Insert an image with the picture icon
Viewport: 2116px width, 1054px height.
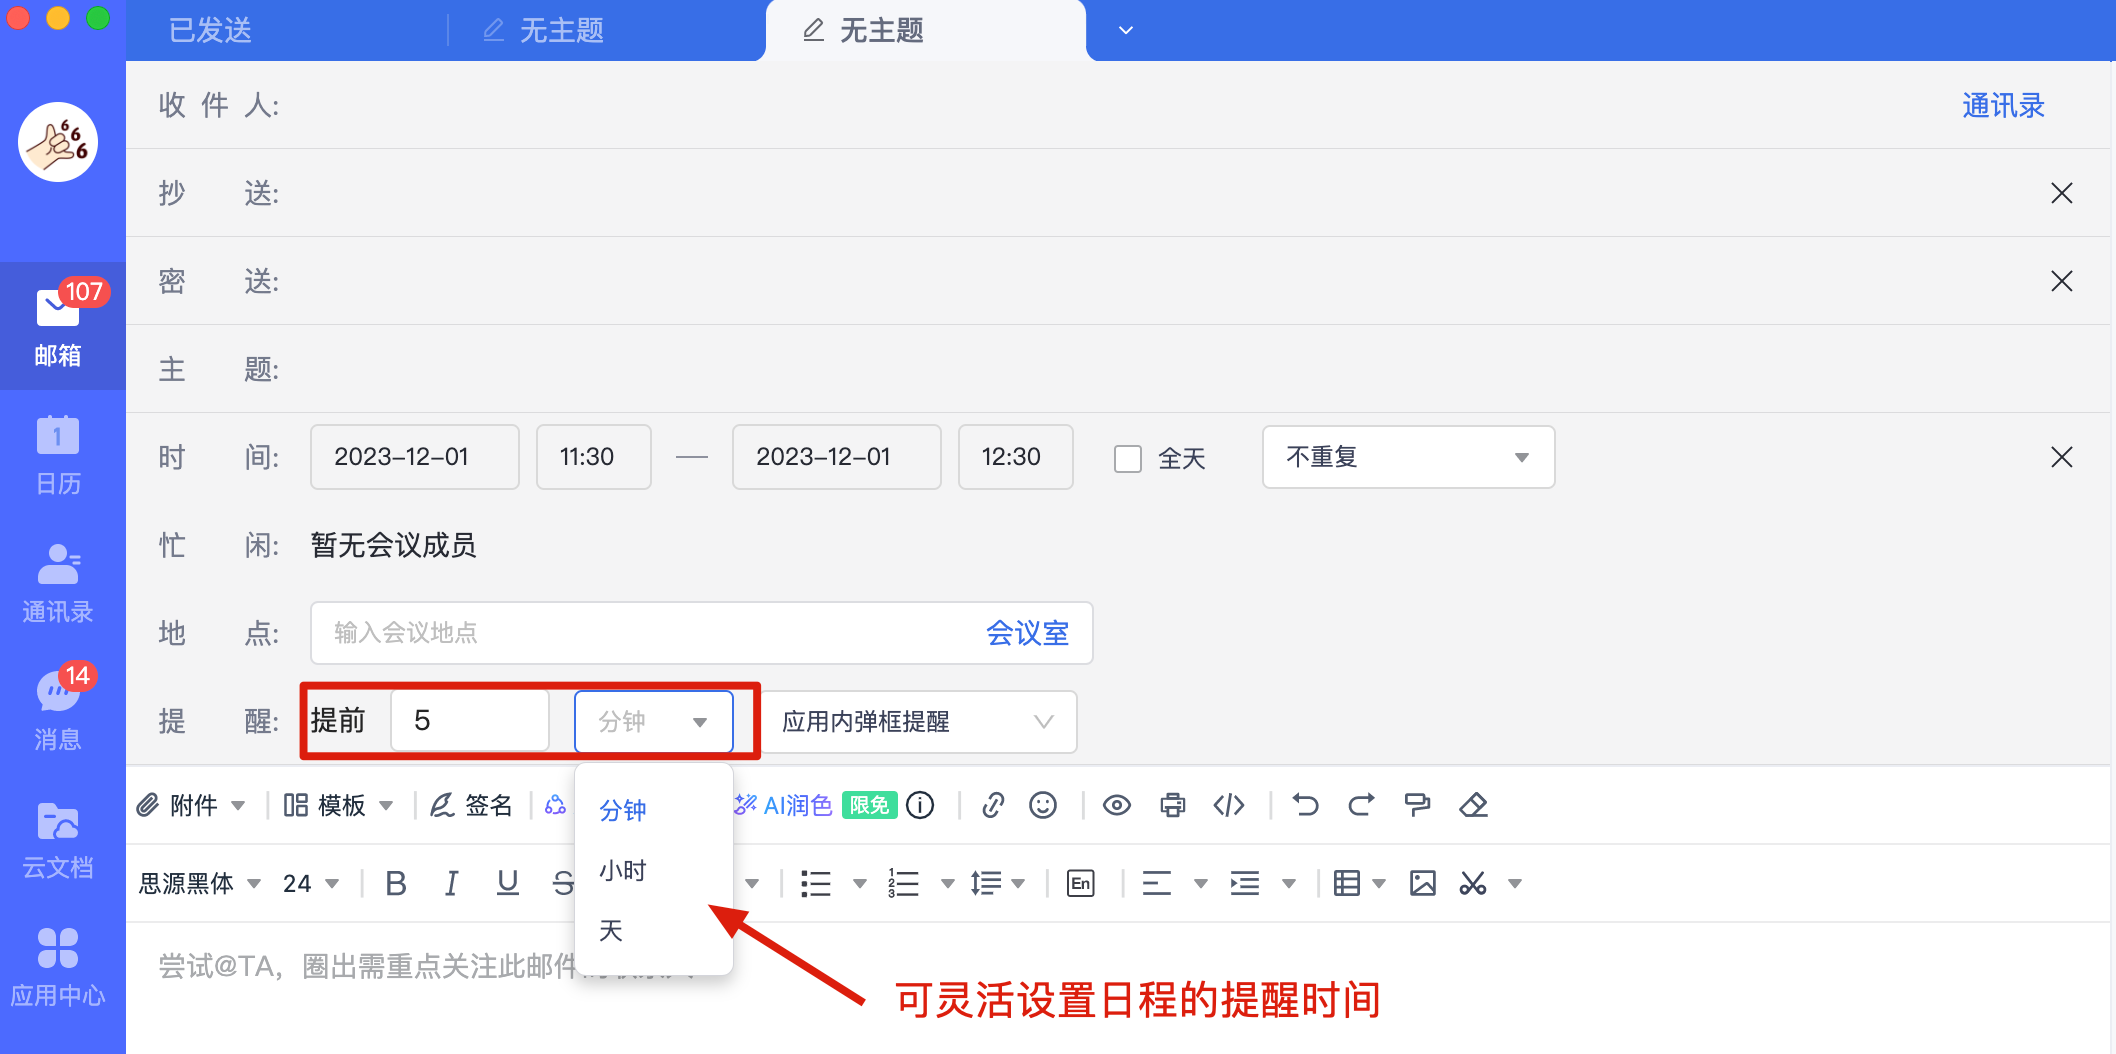point(1423,883)
